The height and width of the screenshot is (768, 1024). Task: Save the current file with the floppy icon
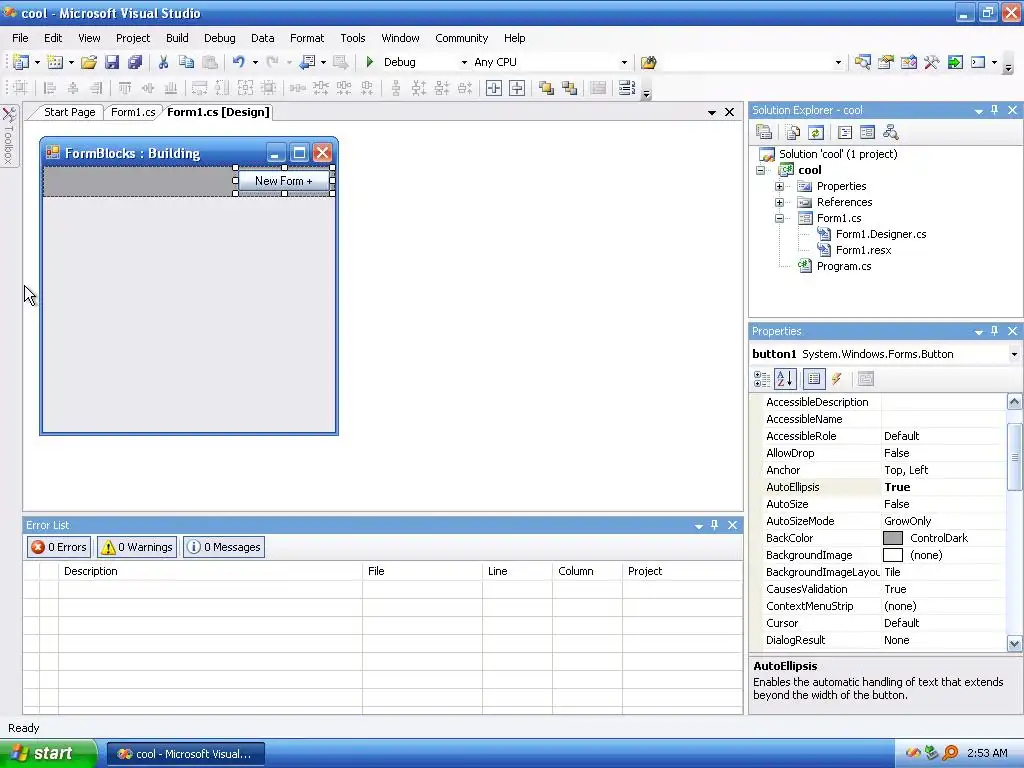pos(112,62)
